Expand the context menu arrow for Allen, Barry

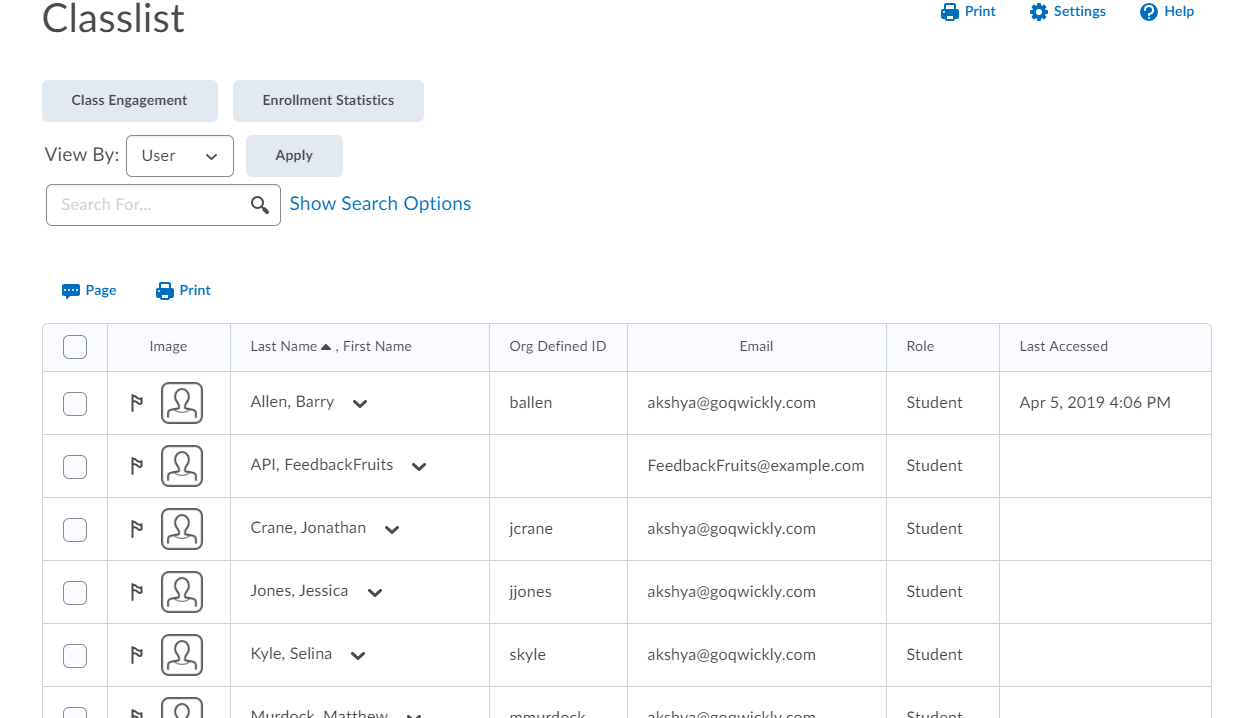tap(360, 404)
